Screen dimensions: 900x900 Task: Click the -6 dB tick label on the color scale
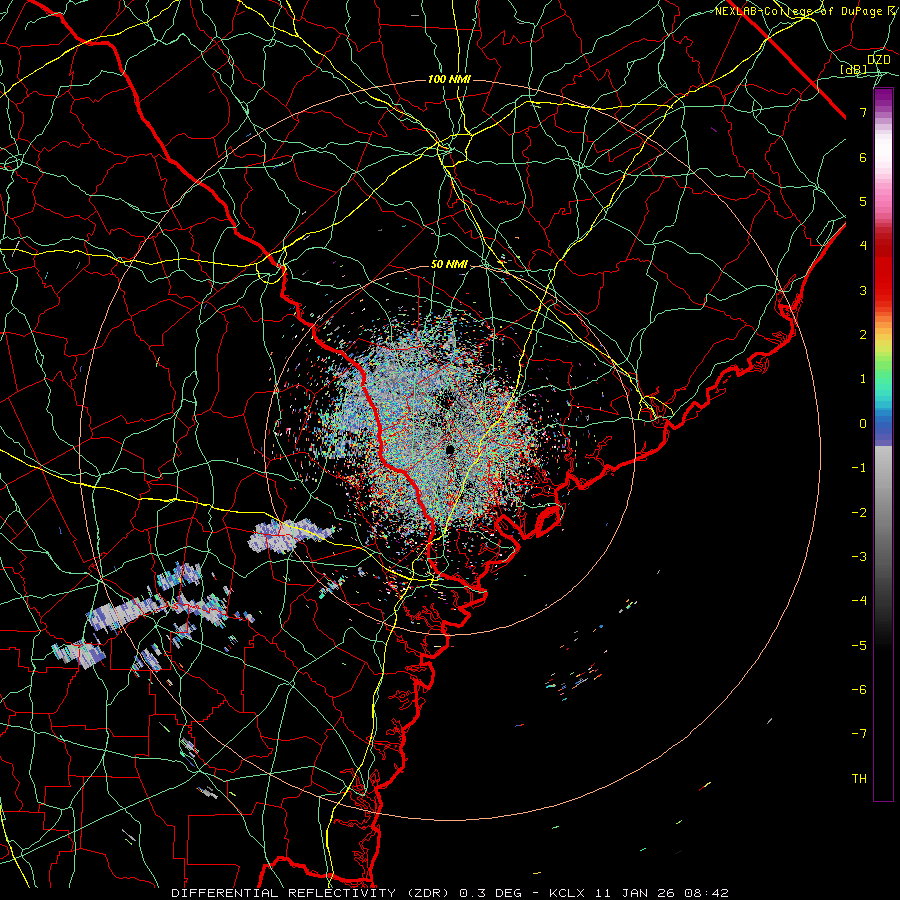point(859,690)
